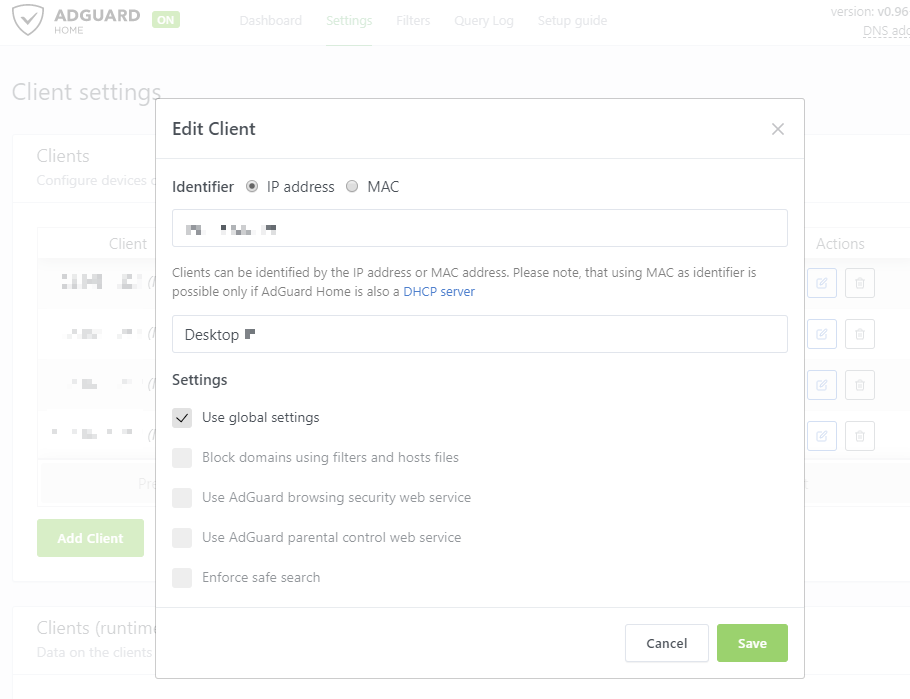Viewport: 910px width, 699px height.
Task: Close the Edit Client dialog
Action: [778, 129]
